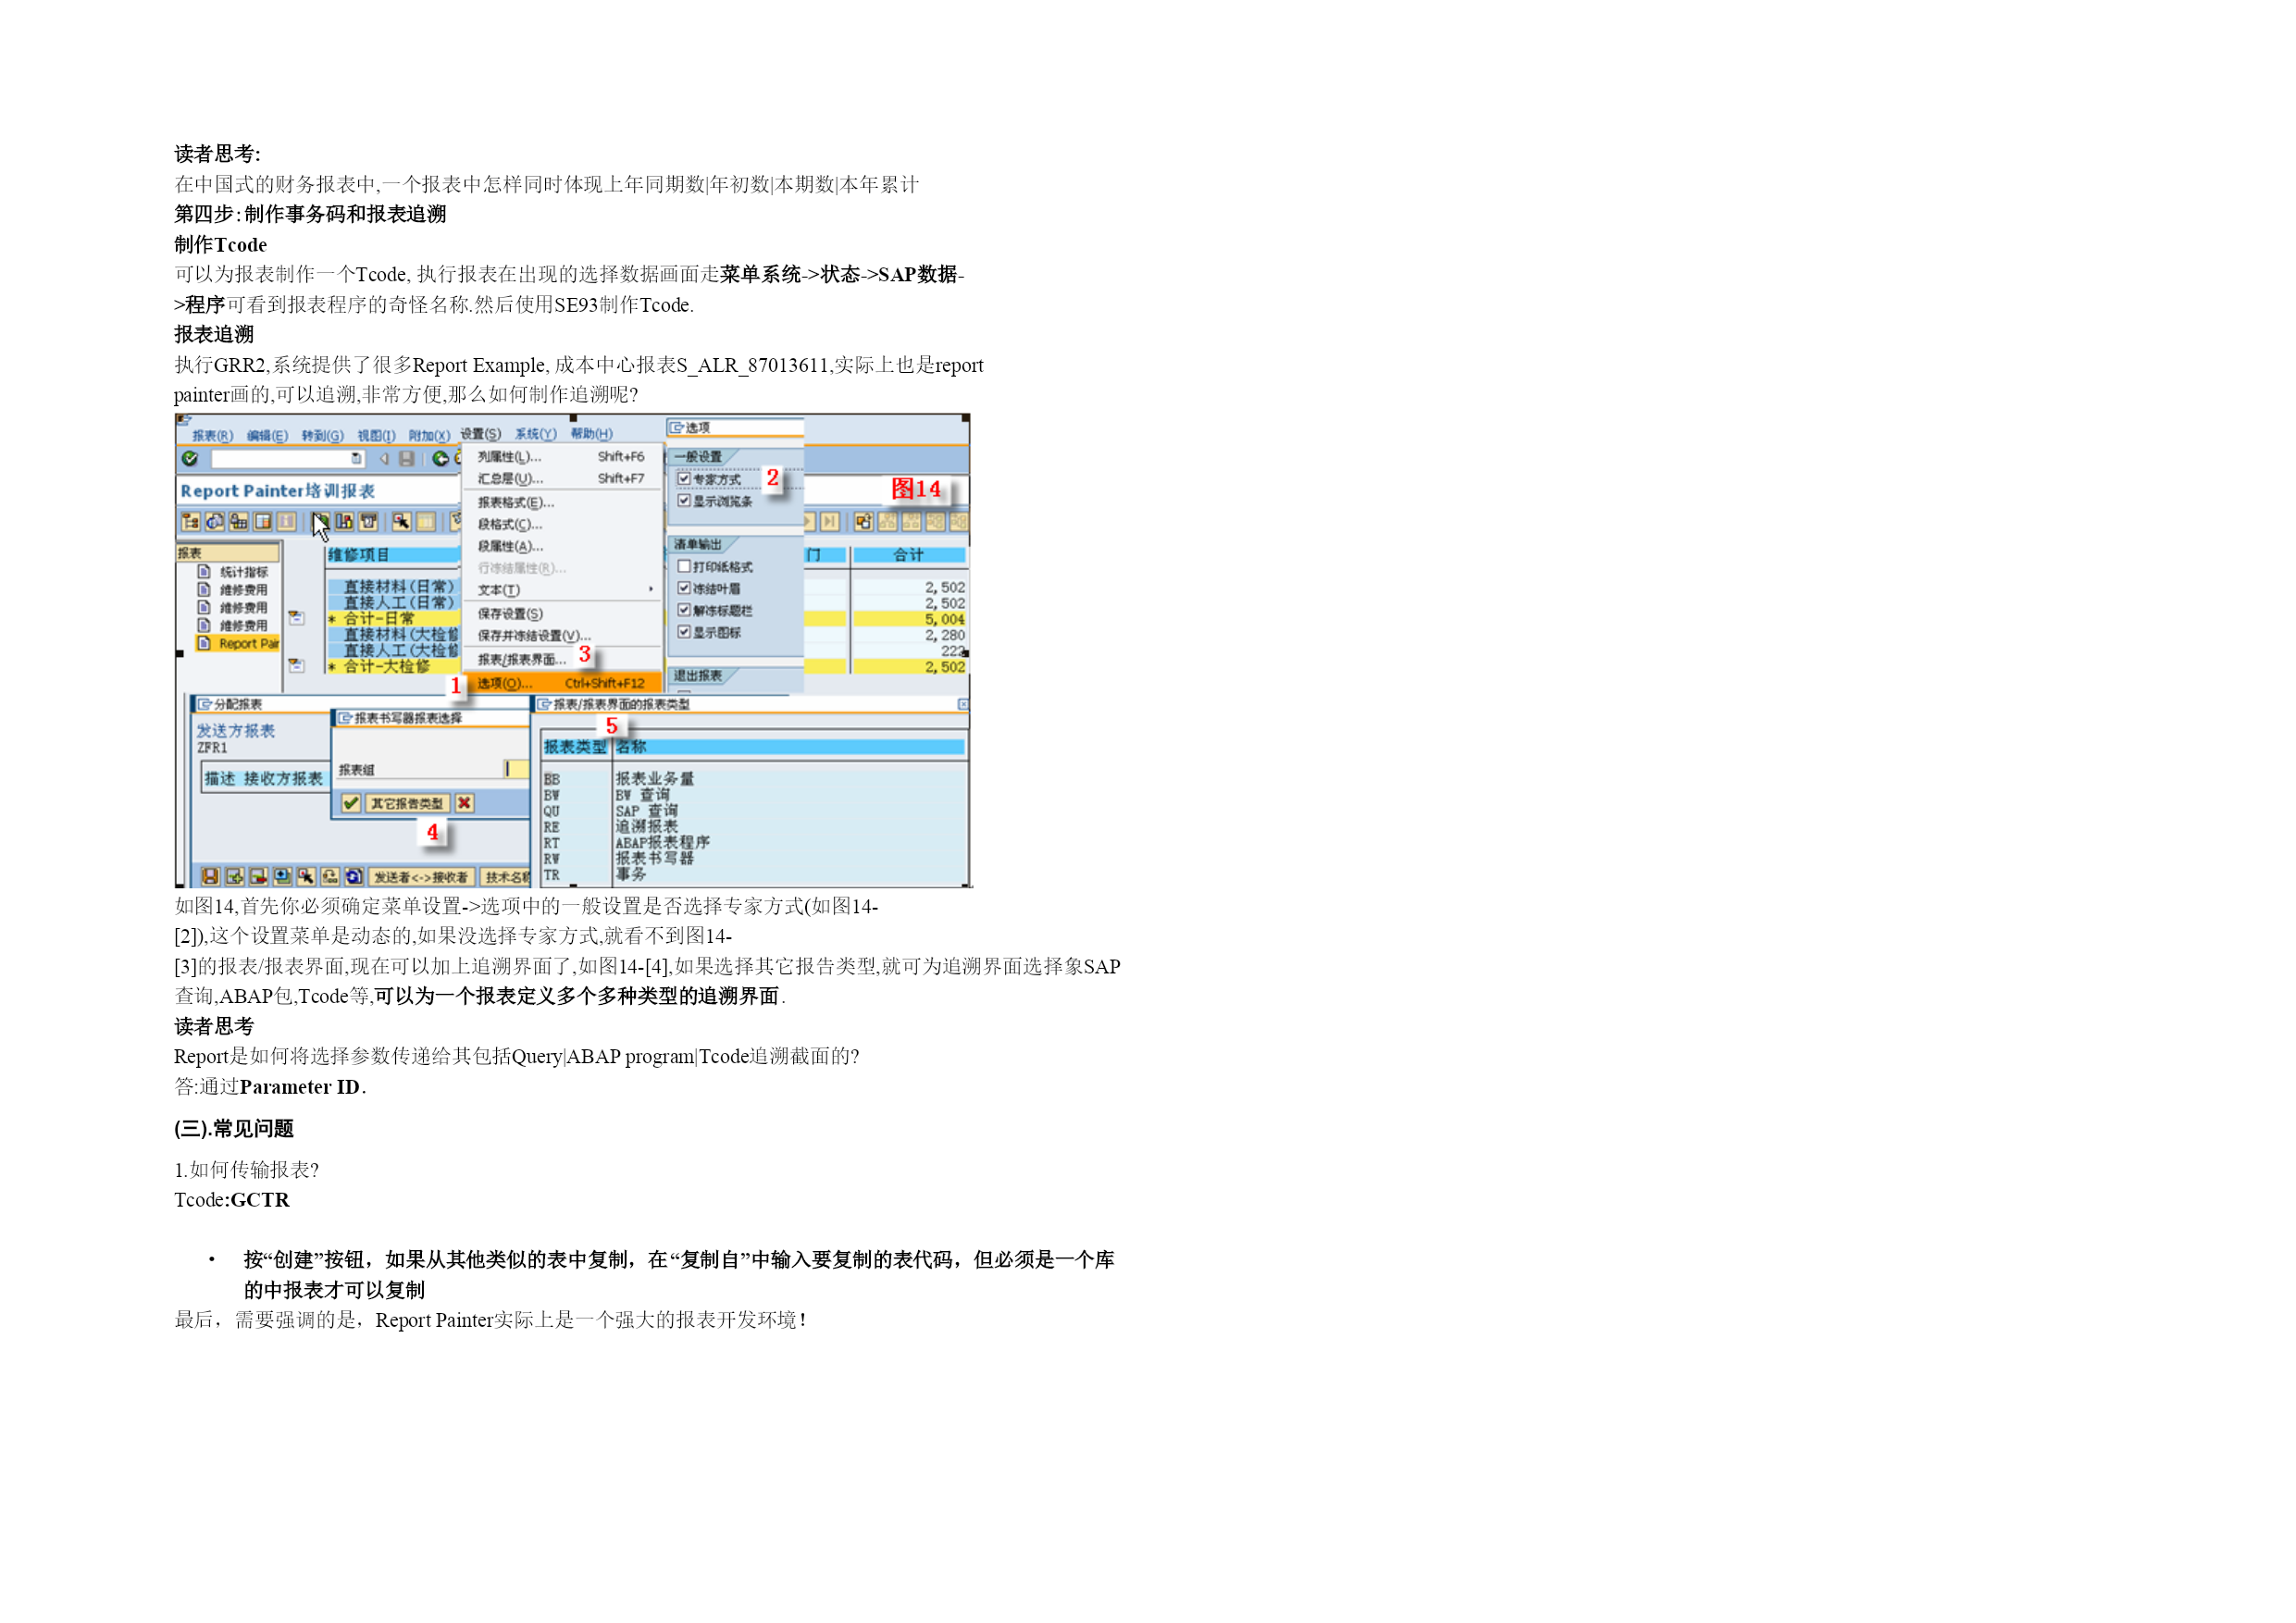Click the refresh icon in 分配报表 toolbar
The height and width of the screenshot is (1623, 2296).
[x=354, y=877]
